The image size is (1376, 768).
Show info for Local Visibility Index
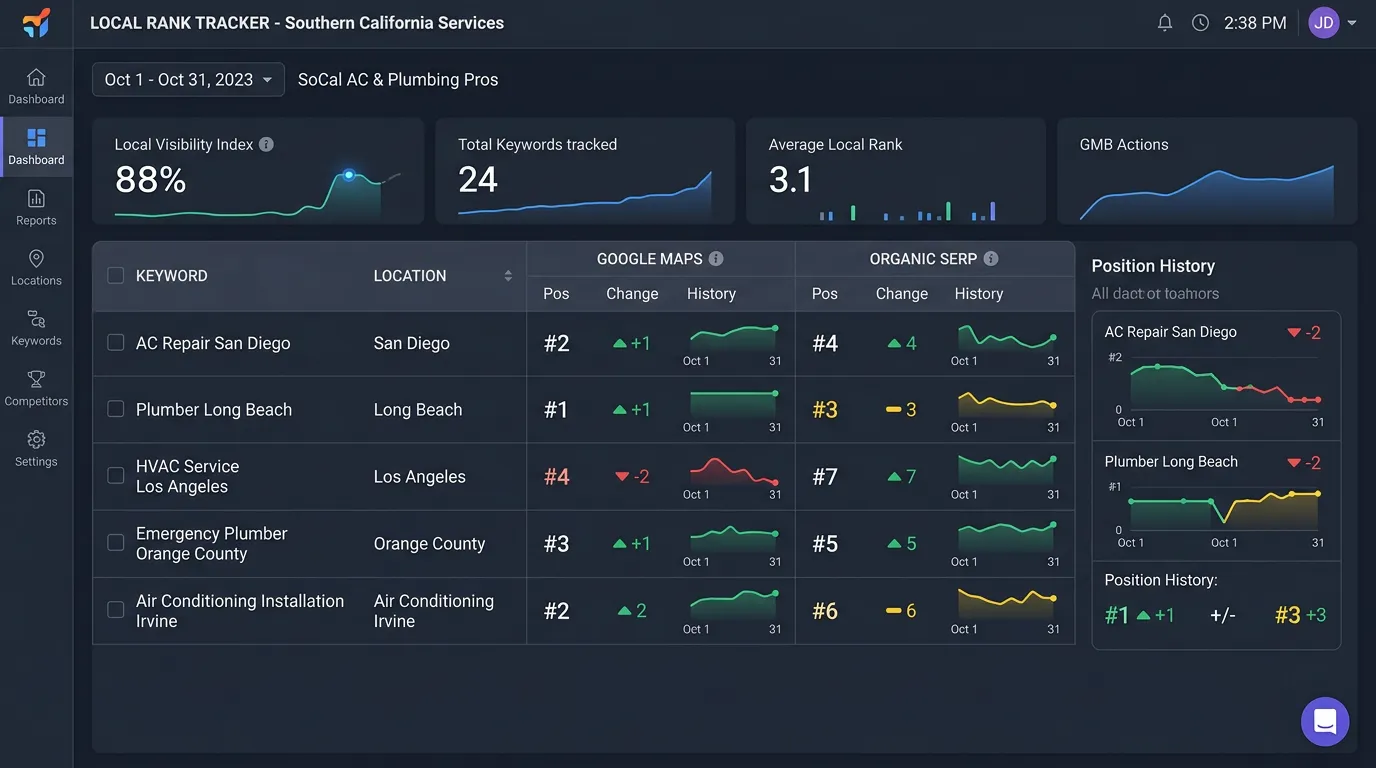point(266,144)
